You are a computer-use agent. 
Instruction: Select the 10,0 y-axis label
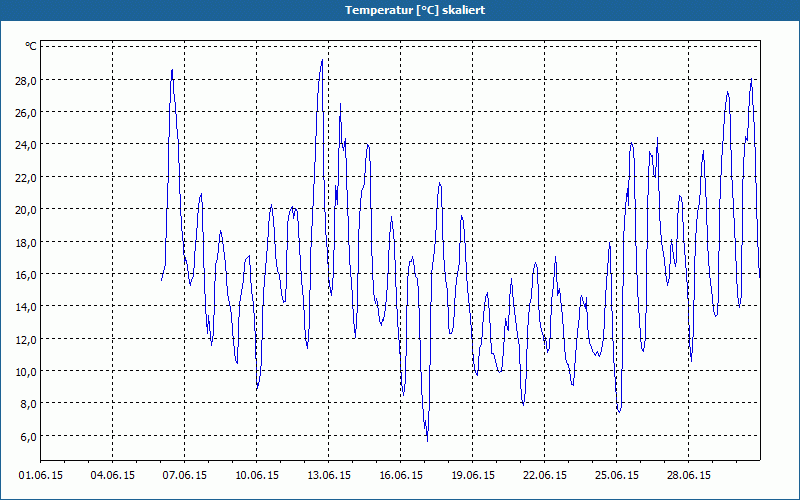[26, 372]
